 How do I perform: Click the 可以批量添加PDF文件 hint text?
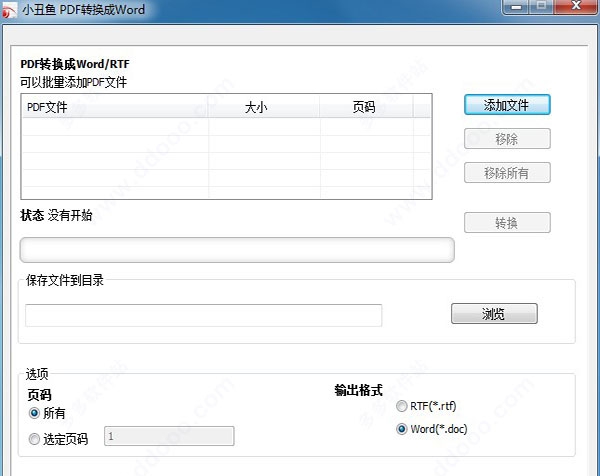(73, 82)
